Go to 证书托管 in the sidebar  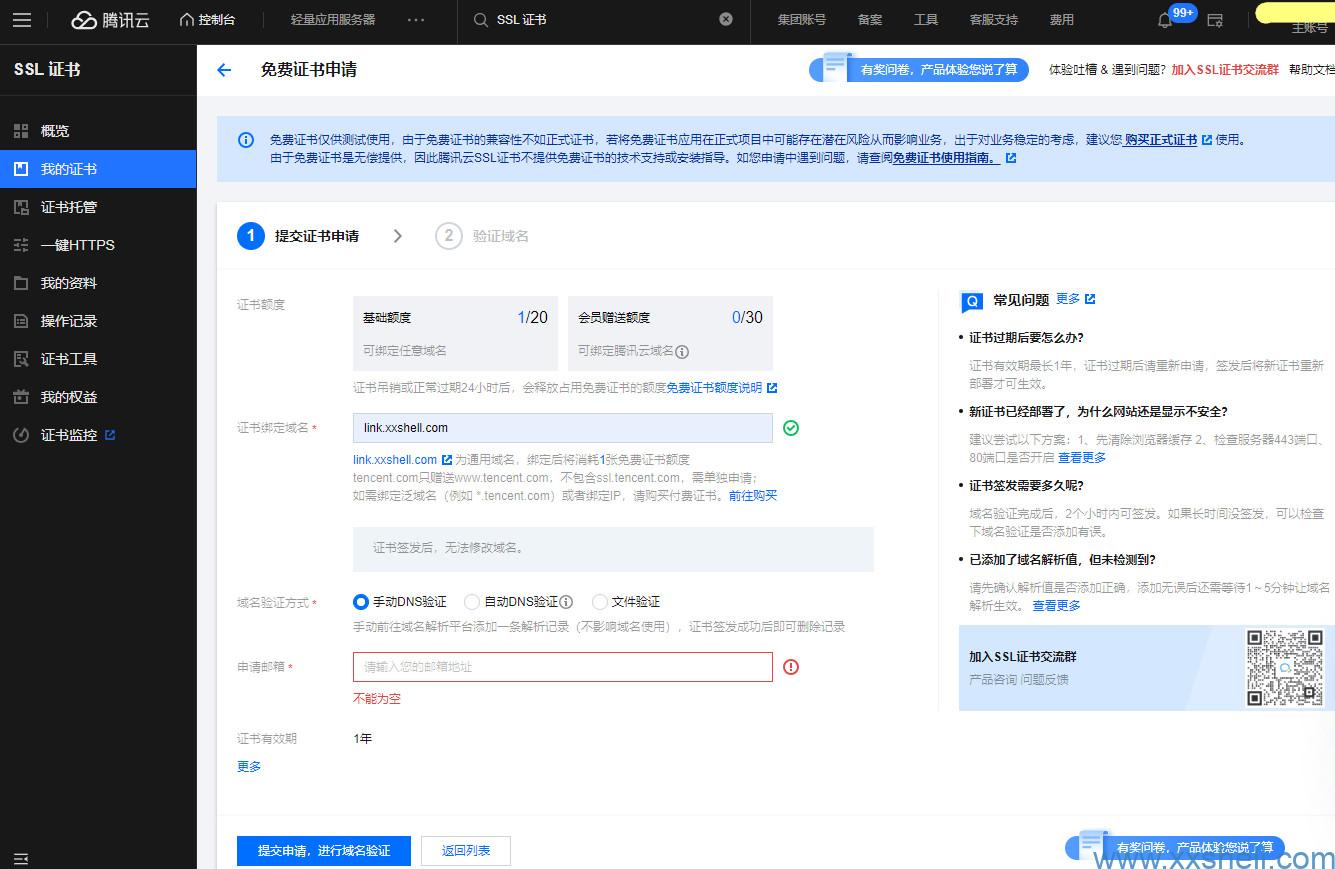tap(69, 207)
